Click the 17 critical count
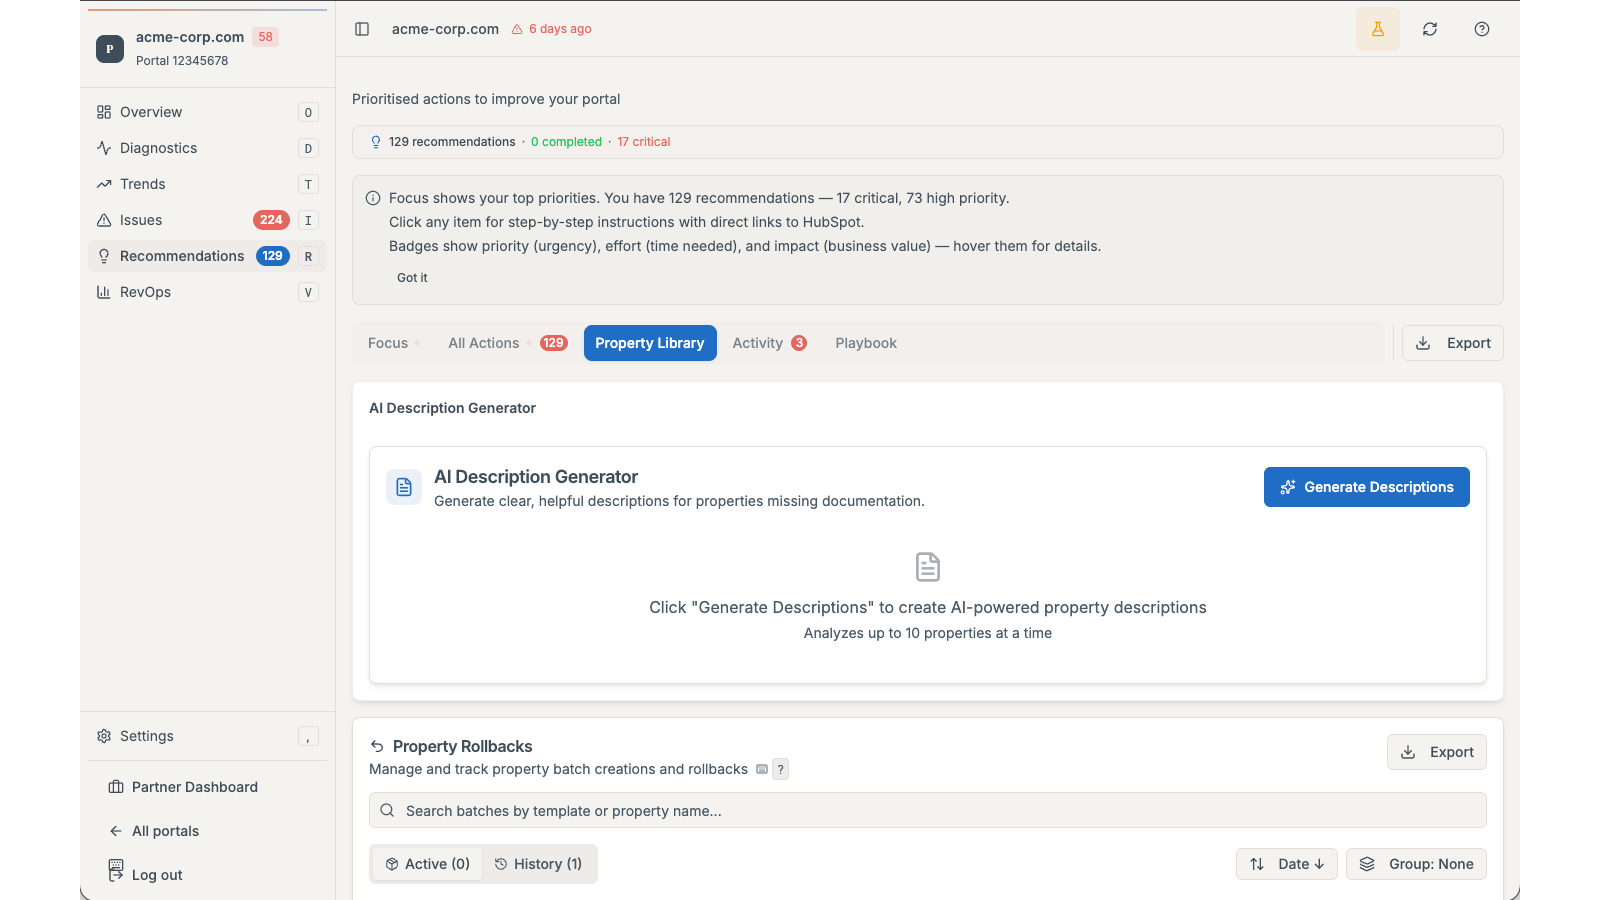 643,142
